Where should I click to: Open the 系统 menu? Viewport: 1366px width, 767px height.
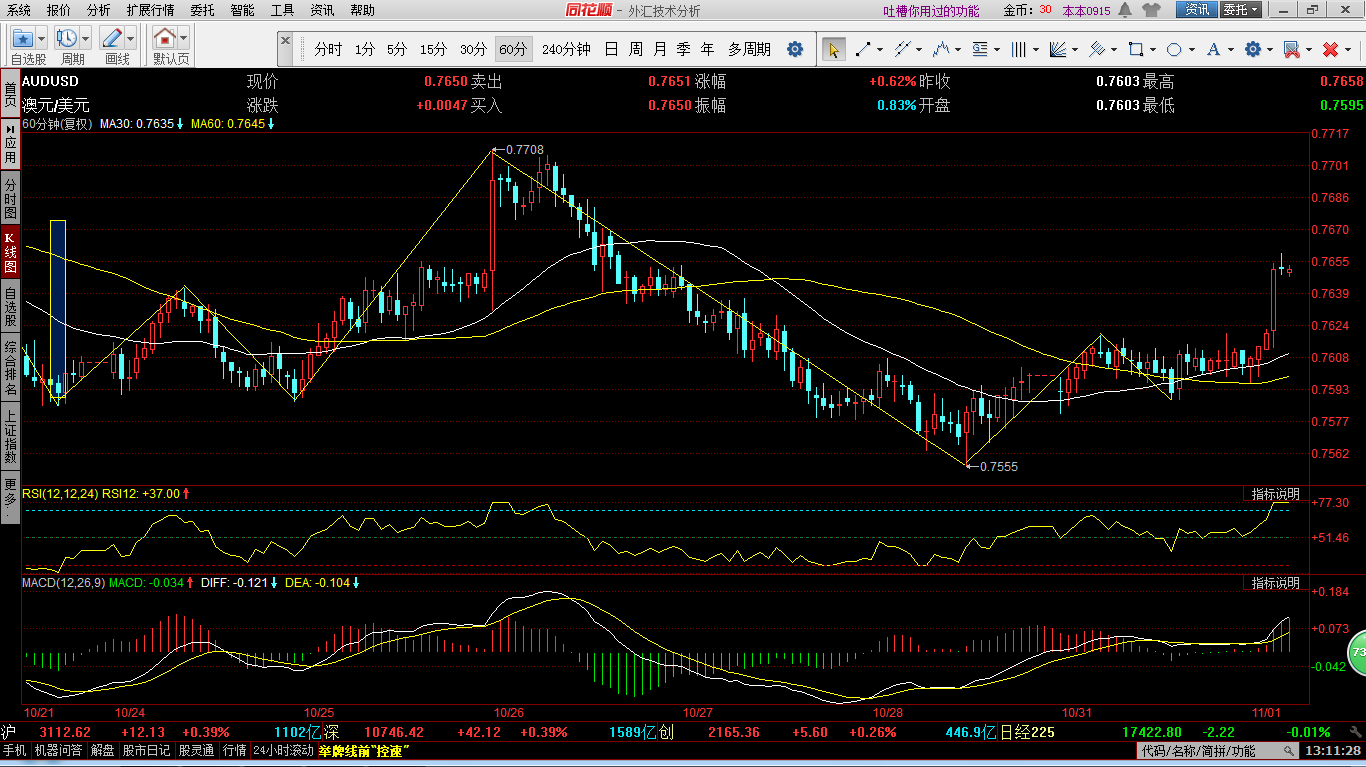tap(19, 10)
